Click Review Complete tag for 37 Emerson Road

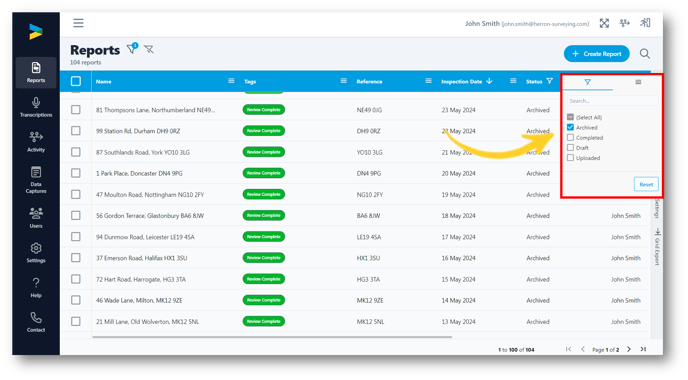tap(264, 258)
